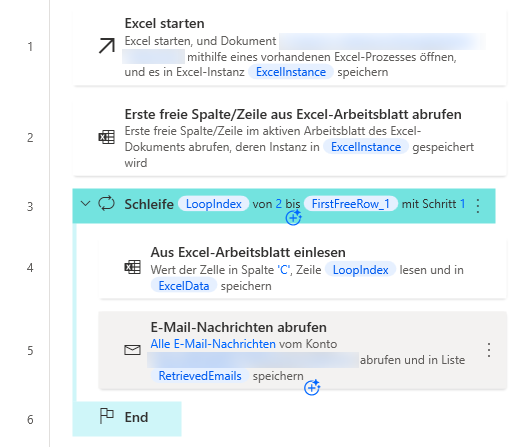521x447 pixels.
Task: Click line number 3
Action: (30, 207)
